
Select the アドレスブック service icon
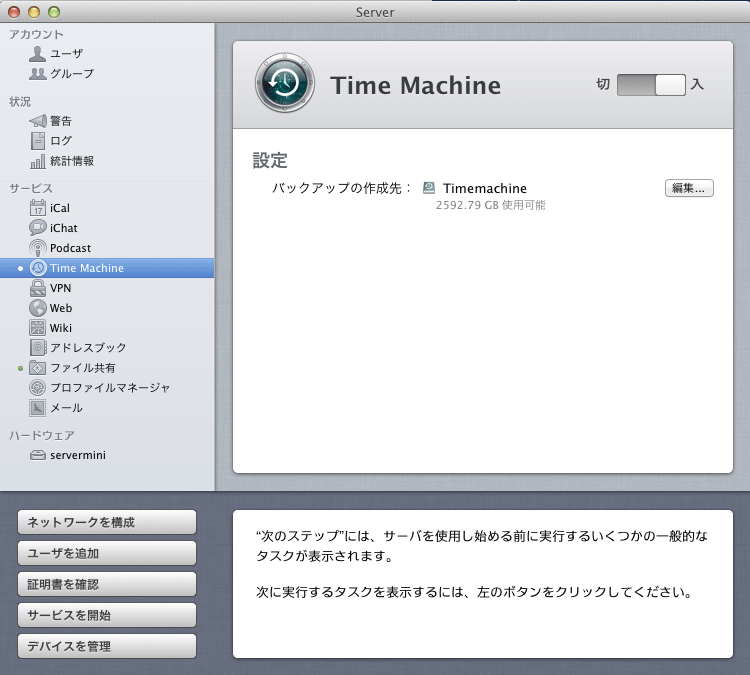[38, 348]
